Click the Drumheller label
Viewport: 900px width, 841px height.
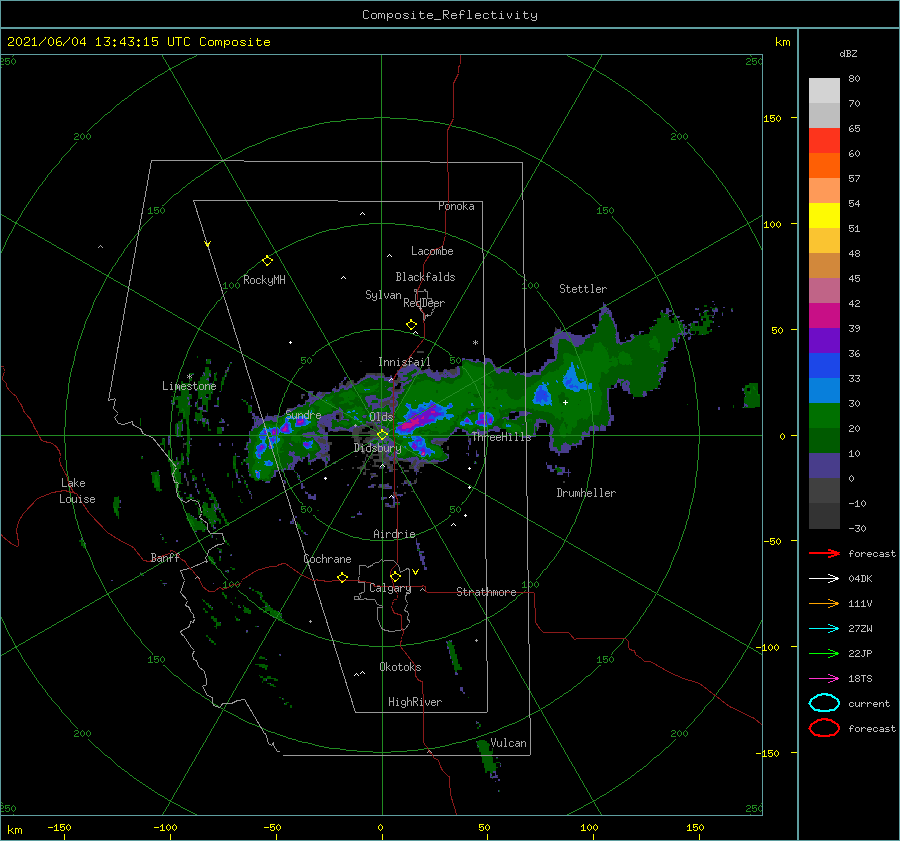point(586,493)
